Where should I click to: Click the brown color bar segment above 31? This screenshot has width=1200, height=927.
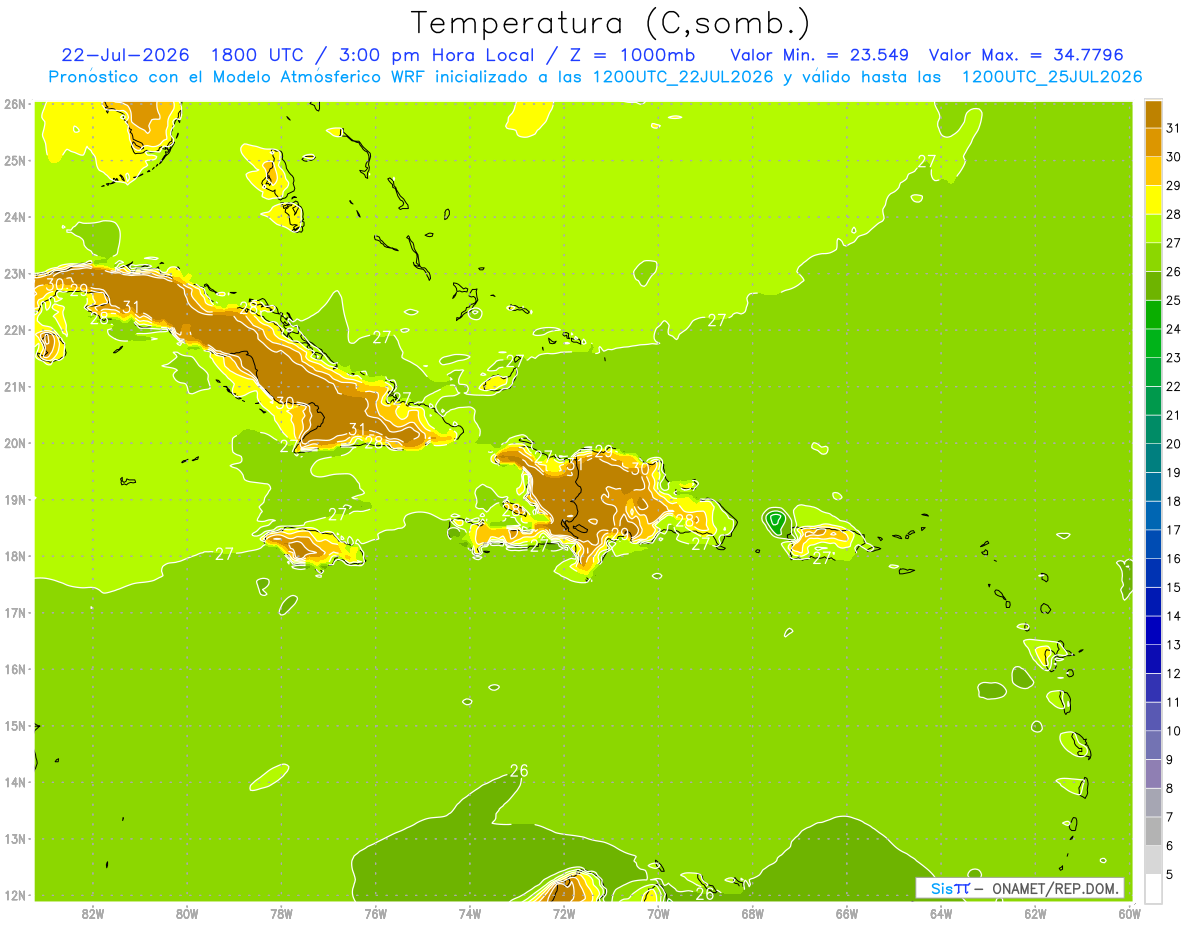tap(1153, 115)
